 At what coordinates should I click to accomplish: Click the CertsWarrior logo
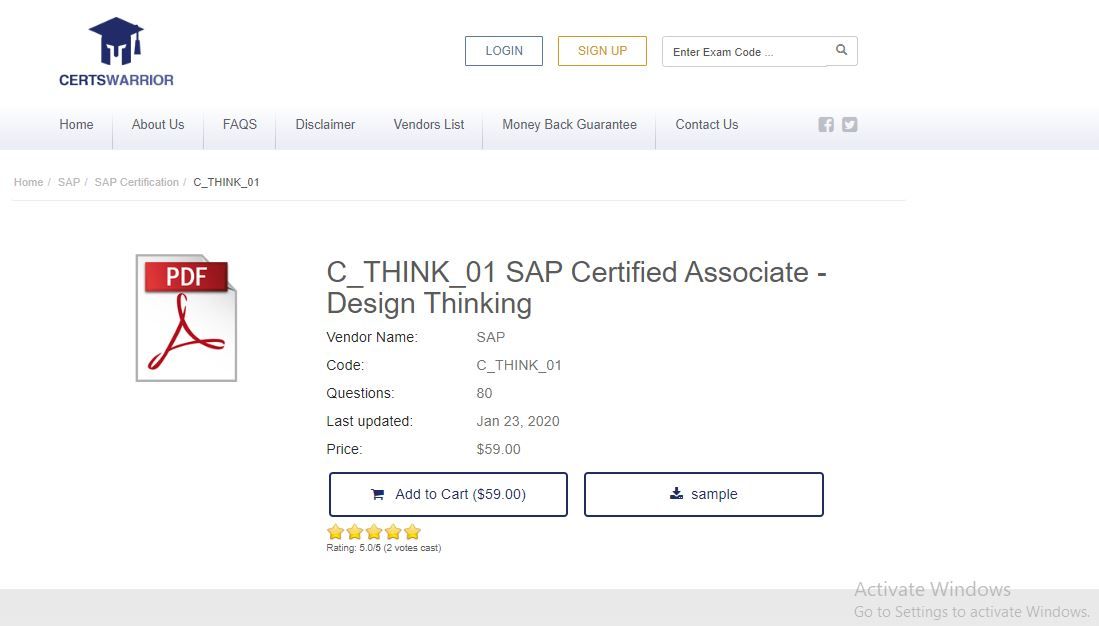tap(116, 53)
